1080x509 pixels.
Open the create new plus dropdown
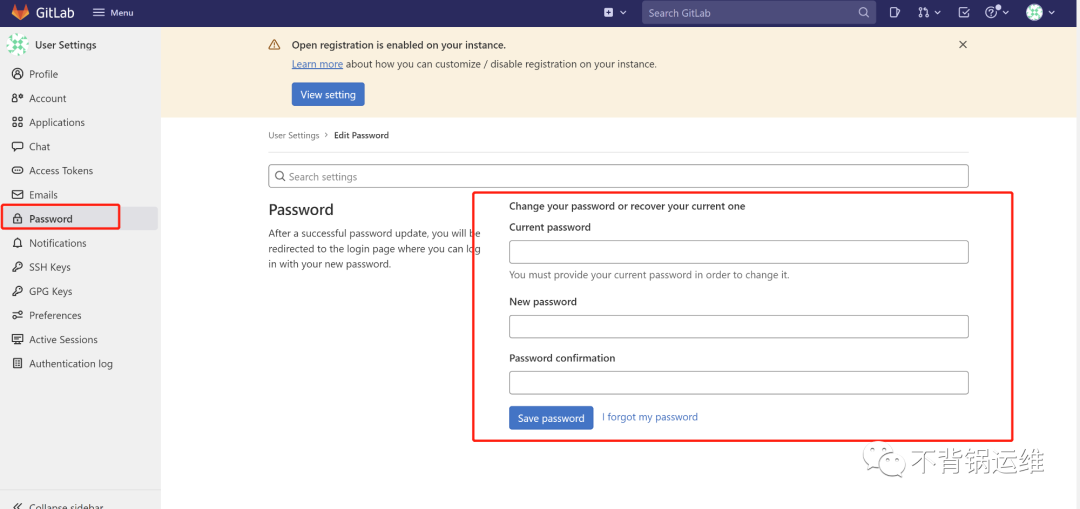[x=615, y=12]
